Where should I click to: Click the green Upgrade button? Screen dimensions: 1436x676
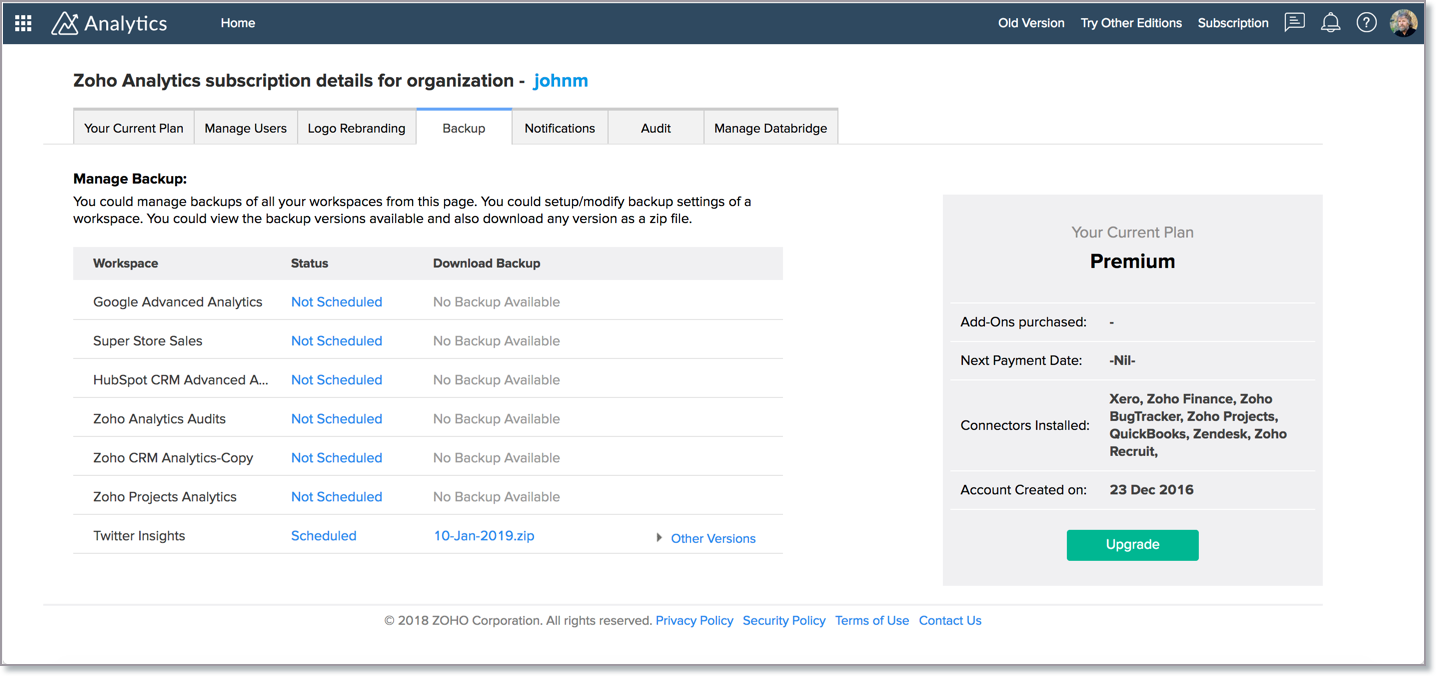pos(1132,545)
